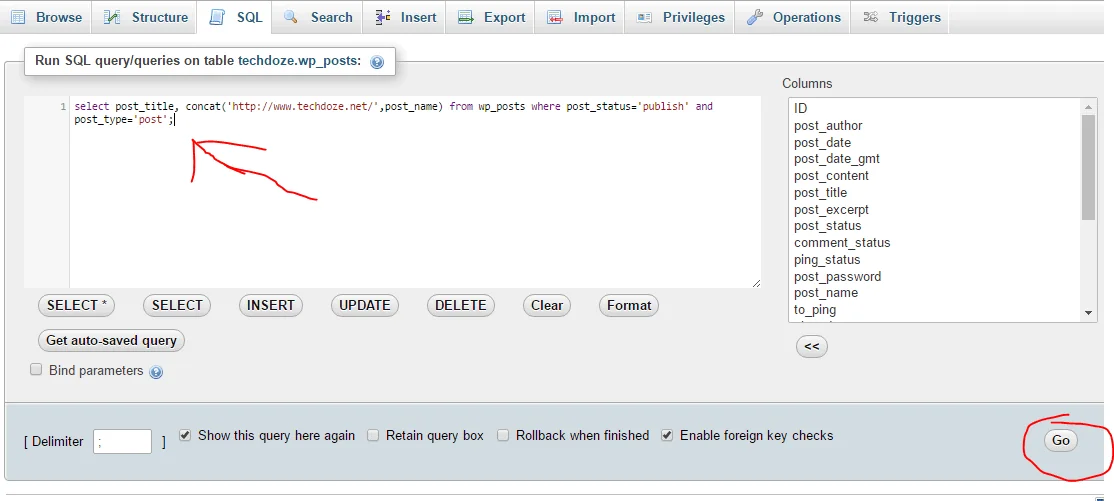Click Get auto-saved query button

tap(111, 340)
